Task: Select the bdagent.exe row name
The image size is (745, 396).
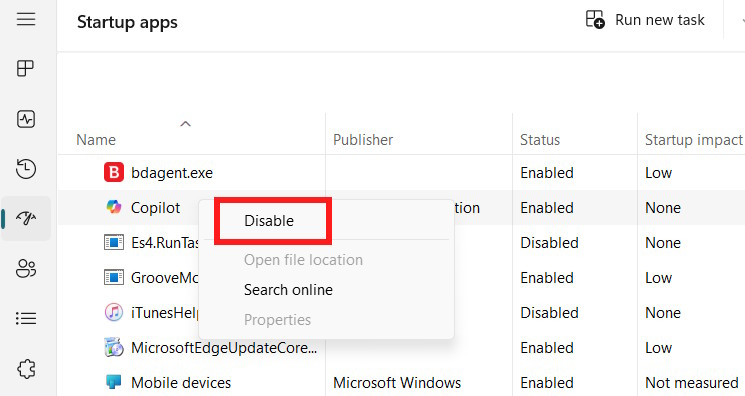Action: pyautogui.click(x=172, y=173)
